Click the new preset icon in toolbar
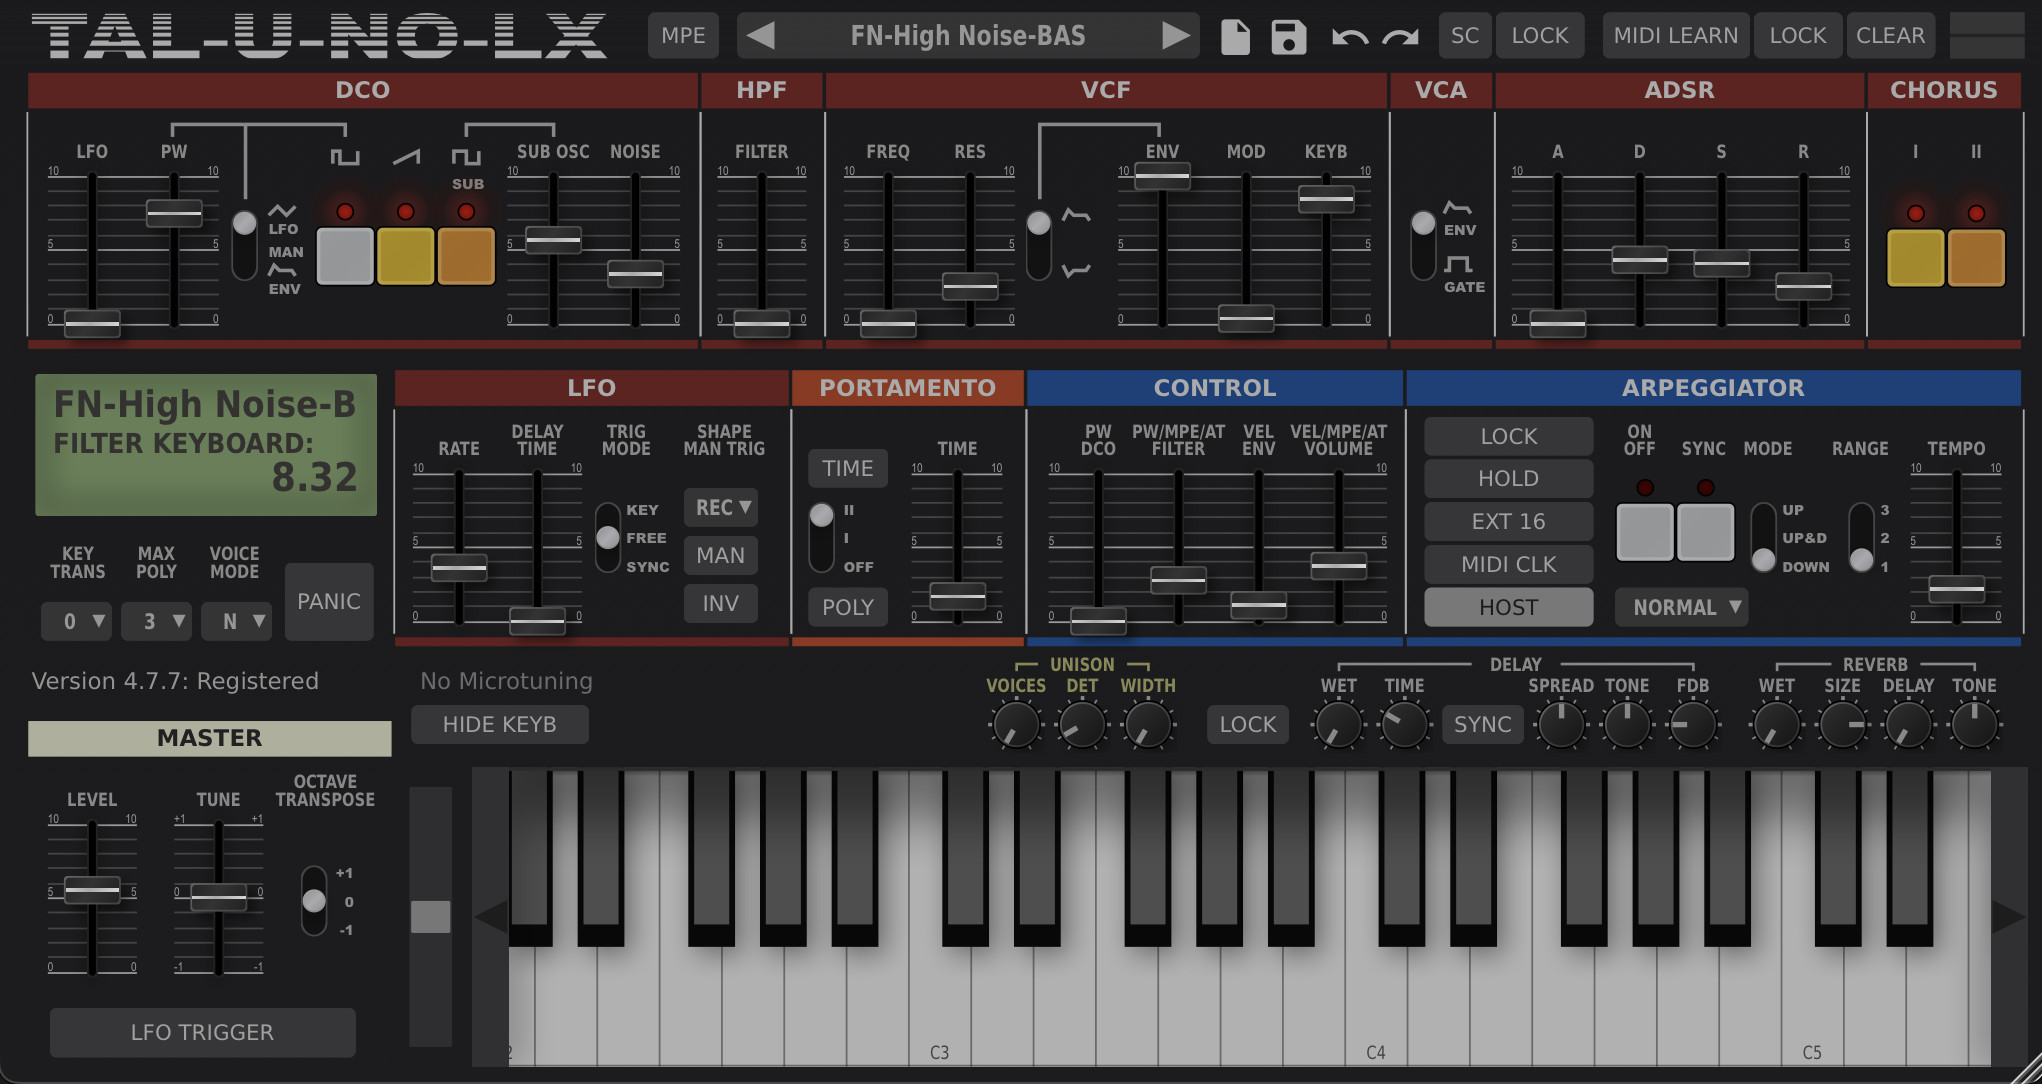2042x1084 pixels. pos(1240,36)
